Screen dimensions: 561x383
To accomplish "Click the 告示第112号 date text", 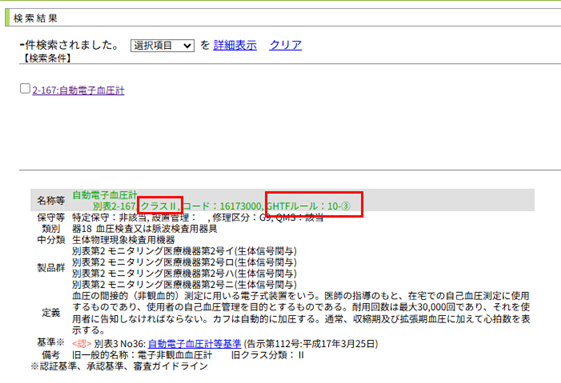I will [x=311, y=344].
